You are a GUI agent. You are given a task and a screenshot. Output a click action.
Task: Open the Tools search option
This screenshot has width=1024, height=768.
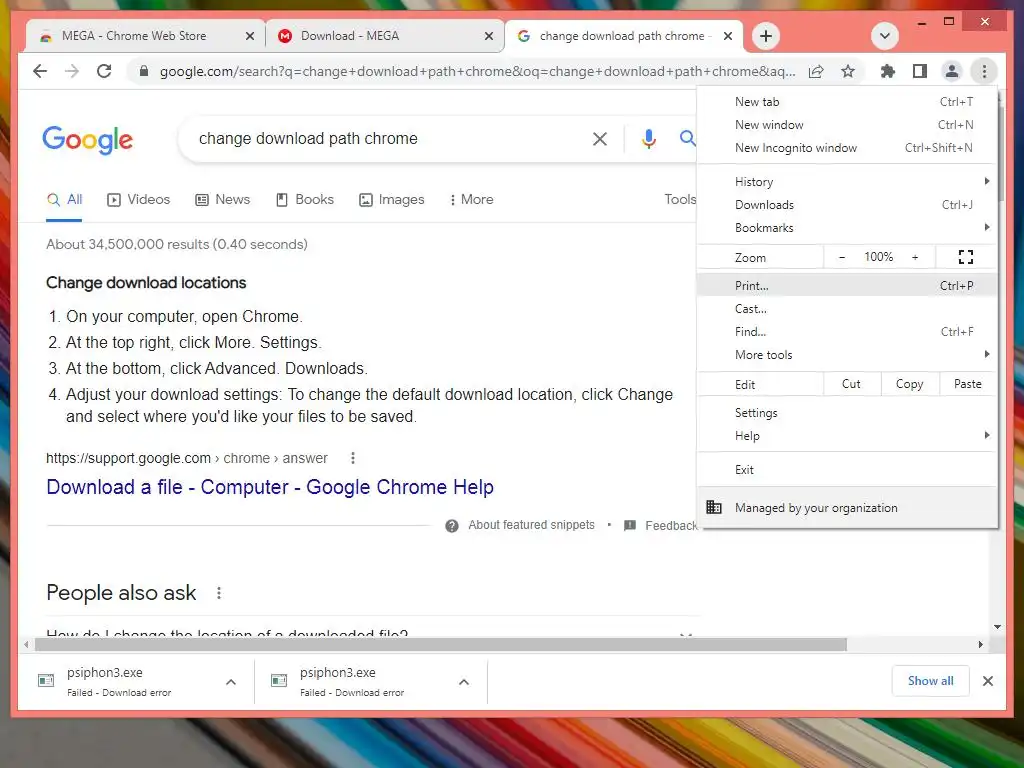pos(680,200)
